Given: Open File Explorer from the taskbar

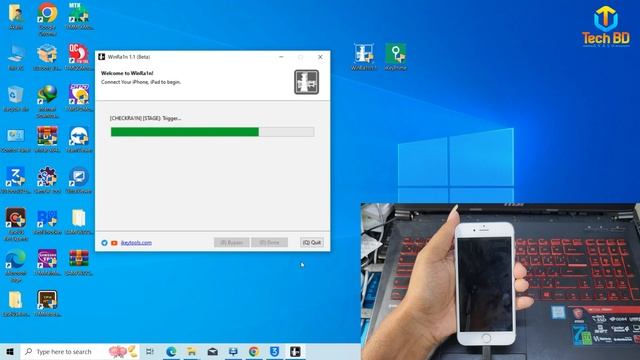Looking at the screenshot, I should click(x=191, y=351).
